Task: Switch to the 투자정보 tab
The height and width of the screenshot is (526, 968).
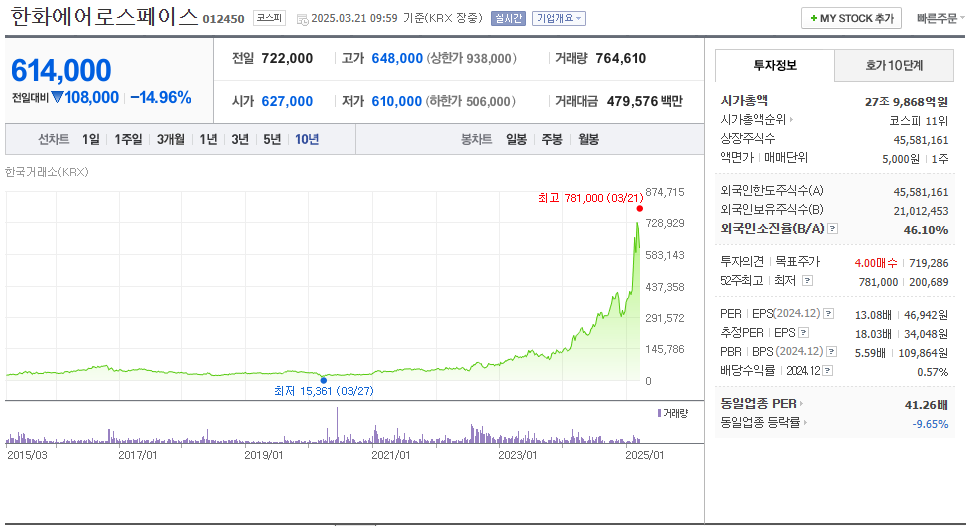Action: [775, 65]
